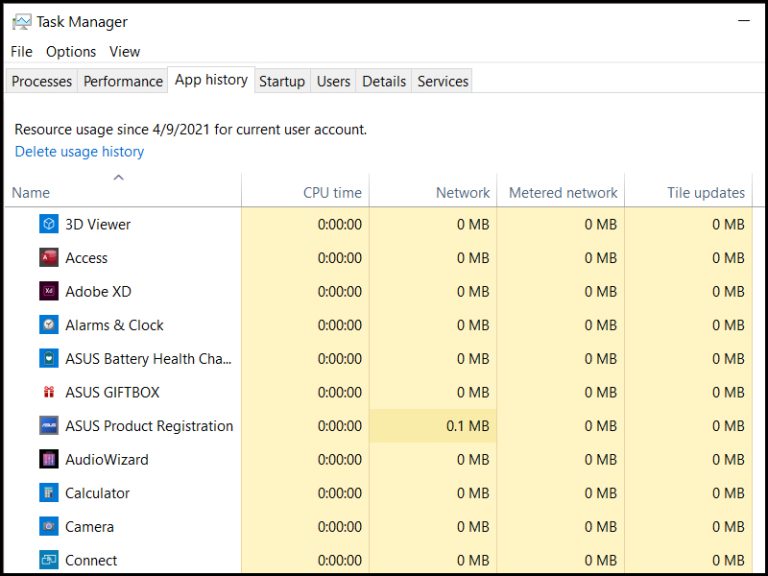This screenshot has width=768, height=576.
Task: Click the Calculator app icon
Action: pos(48,493)
